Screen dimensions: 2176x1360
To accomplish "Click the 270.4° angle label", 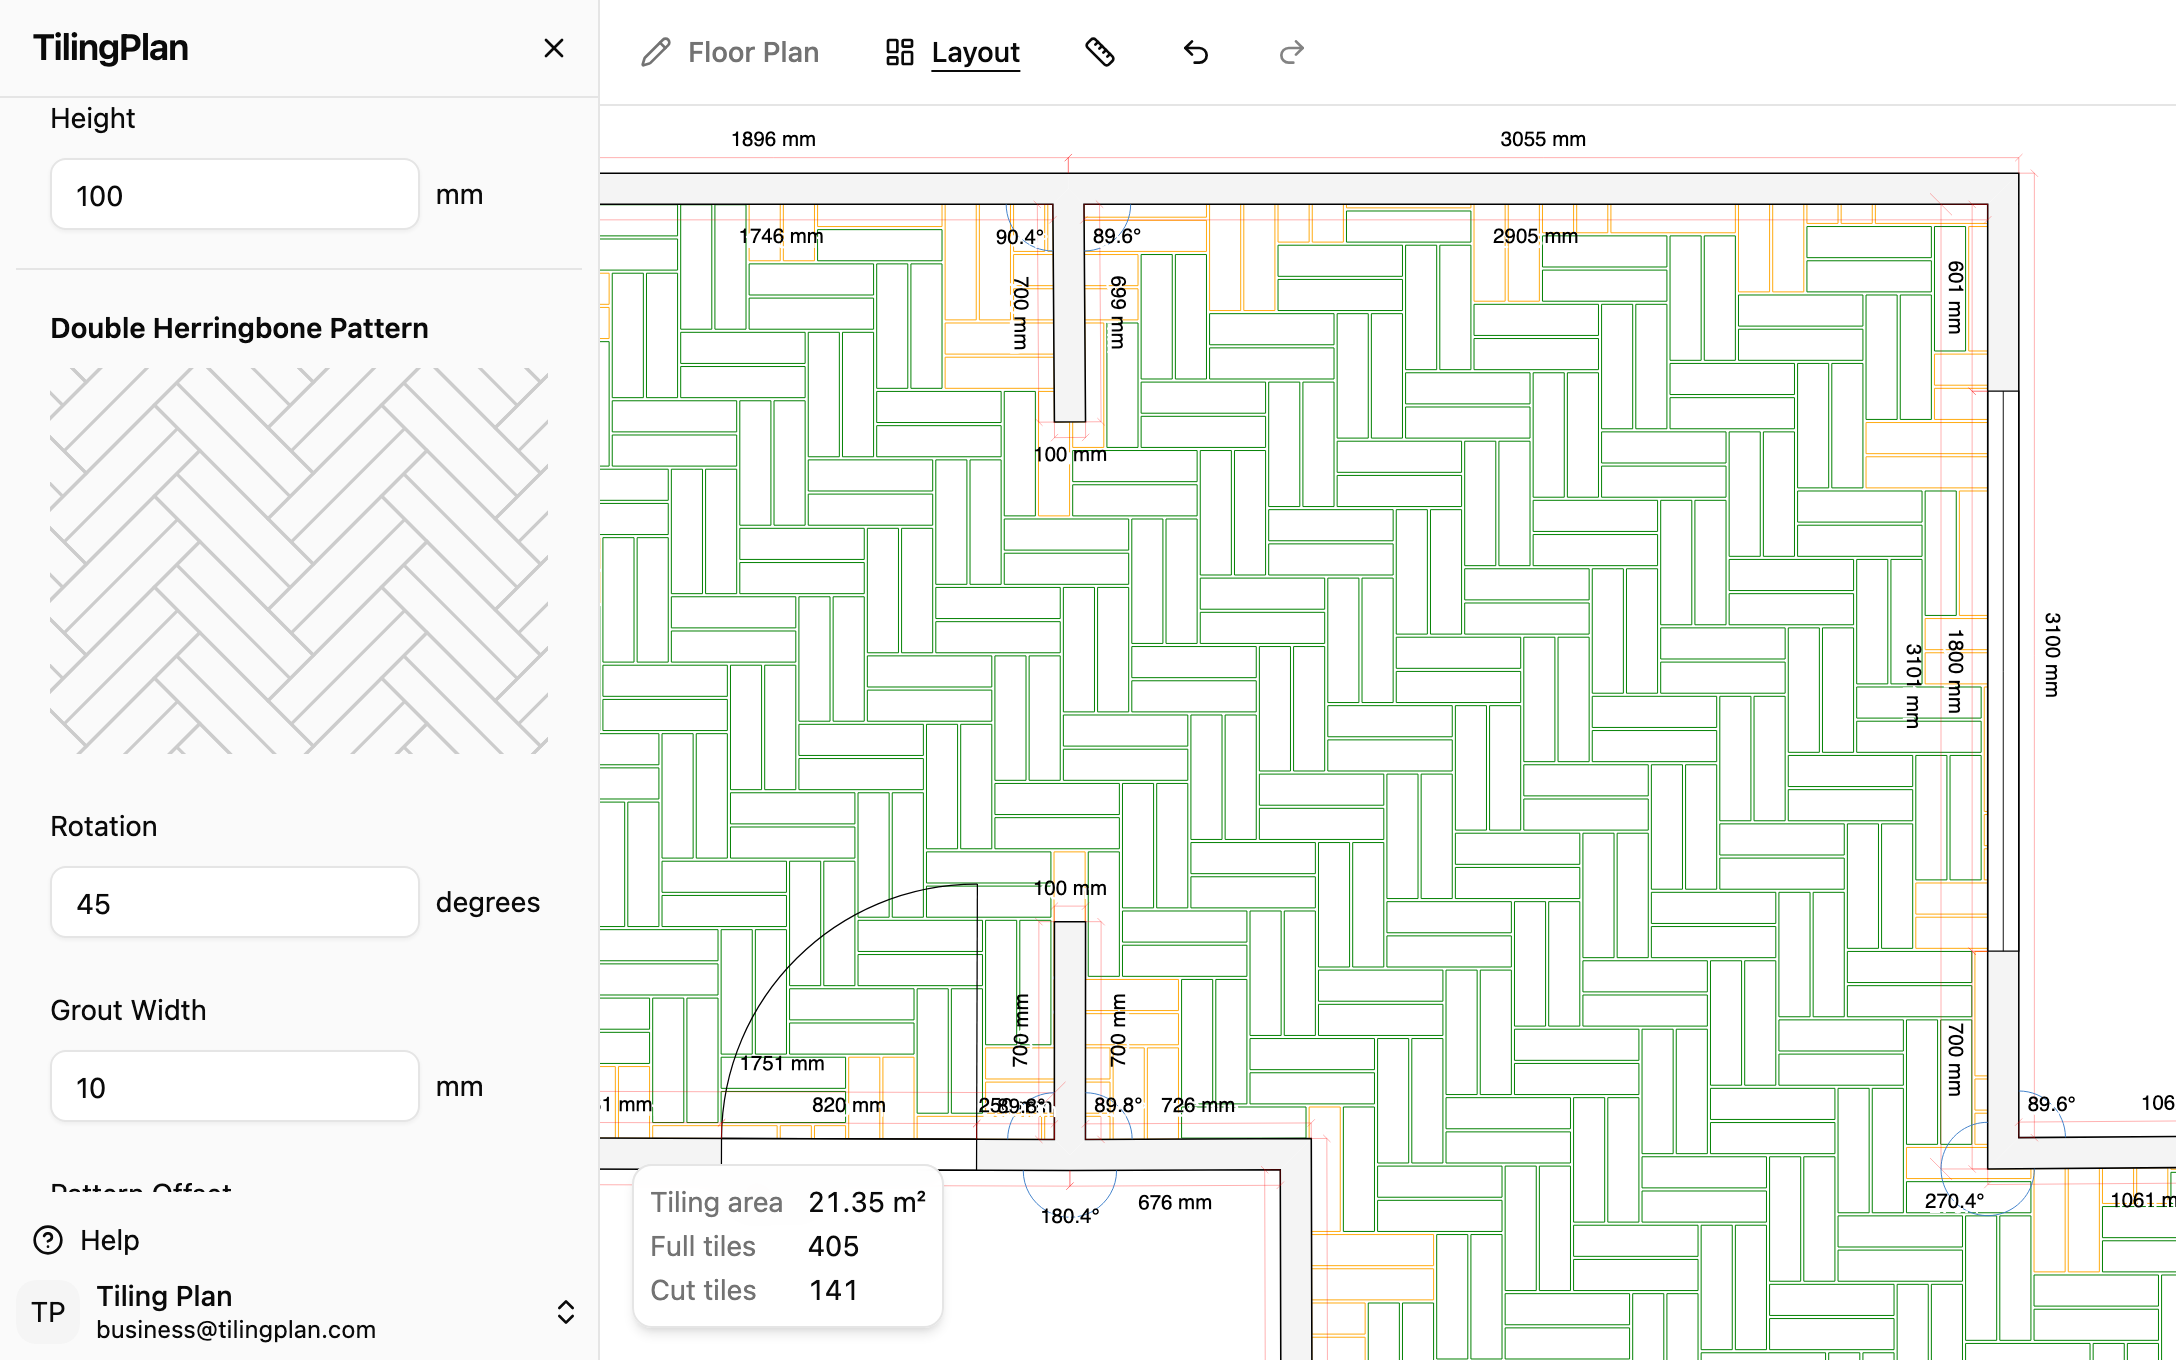I will tap(1954, 1201).
